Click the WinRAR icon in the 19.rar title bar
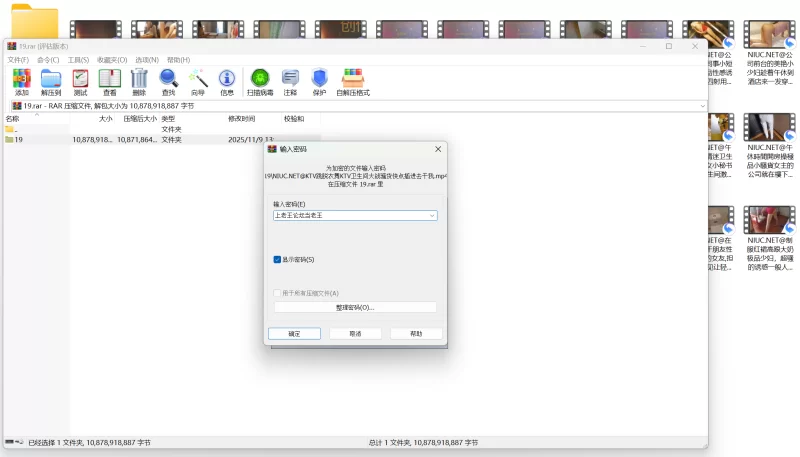 pyautogui.click(x=11, y=46)
